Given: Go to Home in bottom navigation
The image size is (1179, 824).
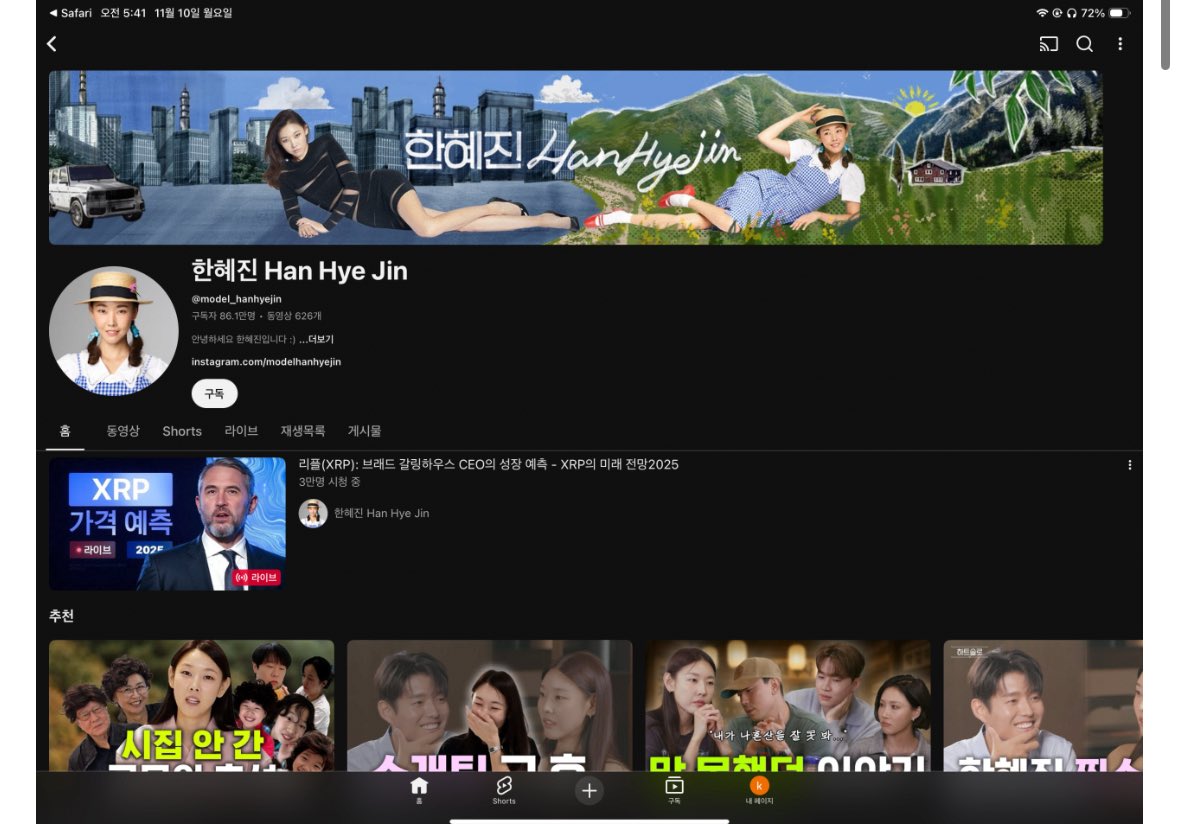Looking at the screenshot, I should point(419,789).
